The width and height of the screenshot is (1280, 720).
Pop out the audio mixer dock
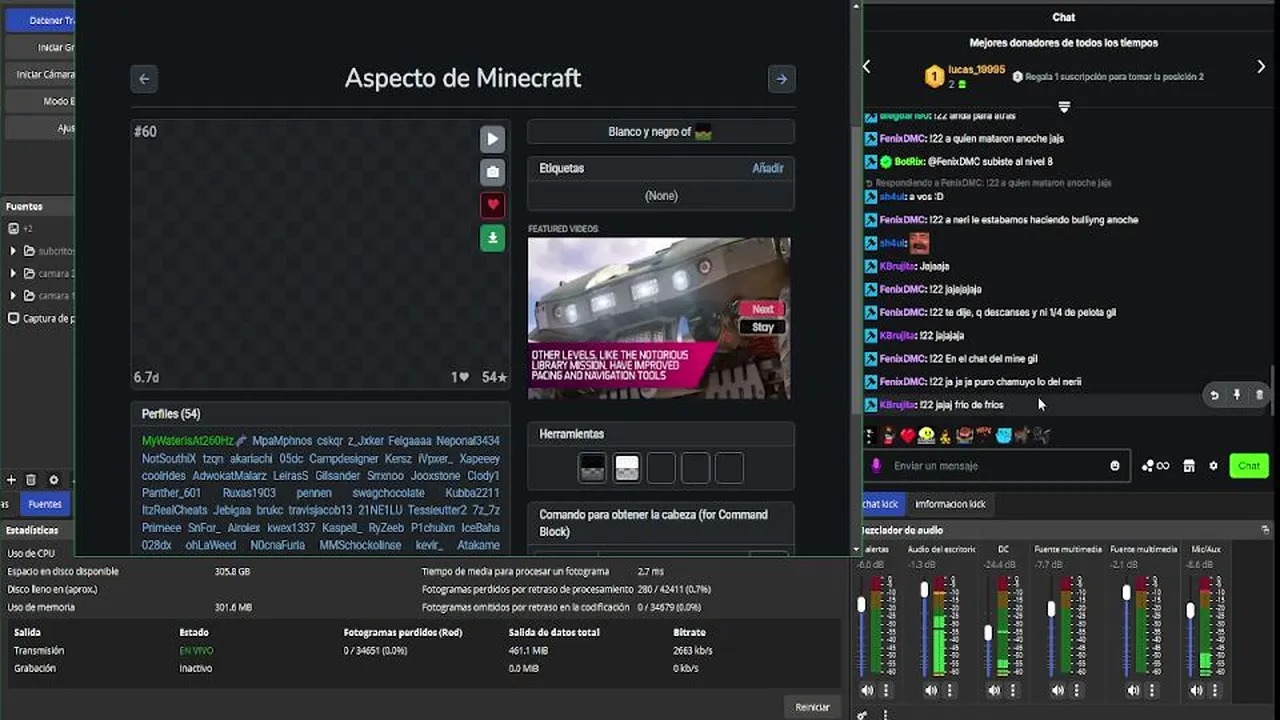coord(1265,530)
